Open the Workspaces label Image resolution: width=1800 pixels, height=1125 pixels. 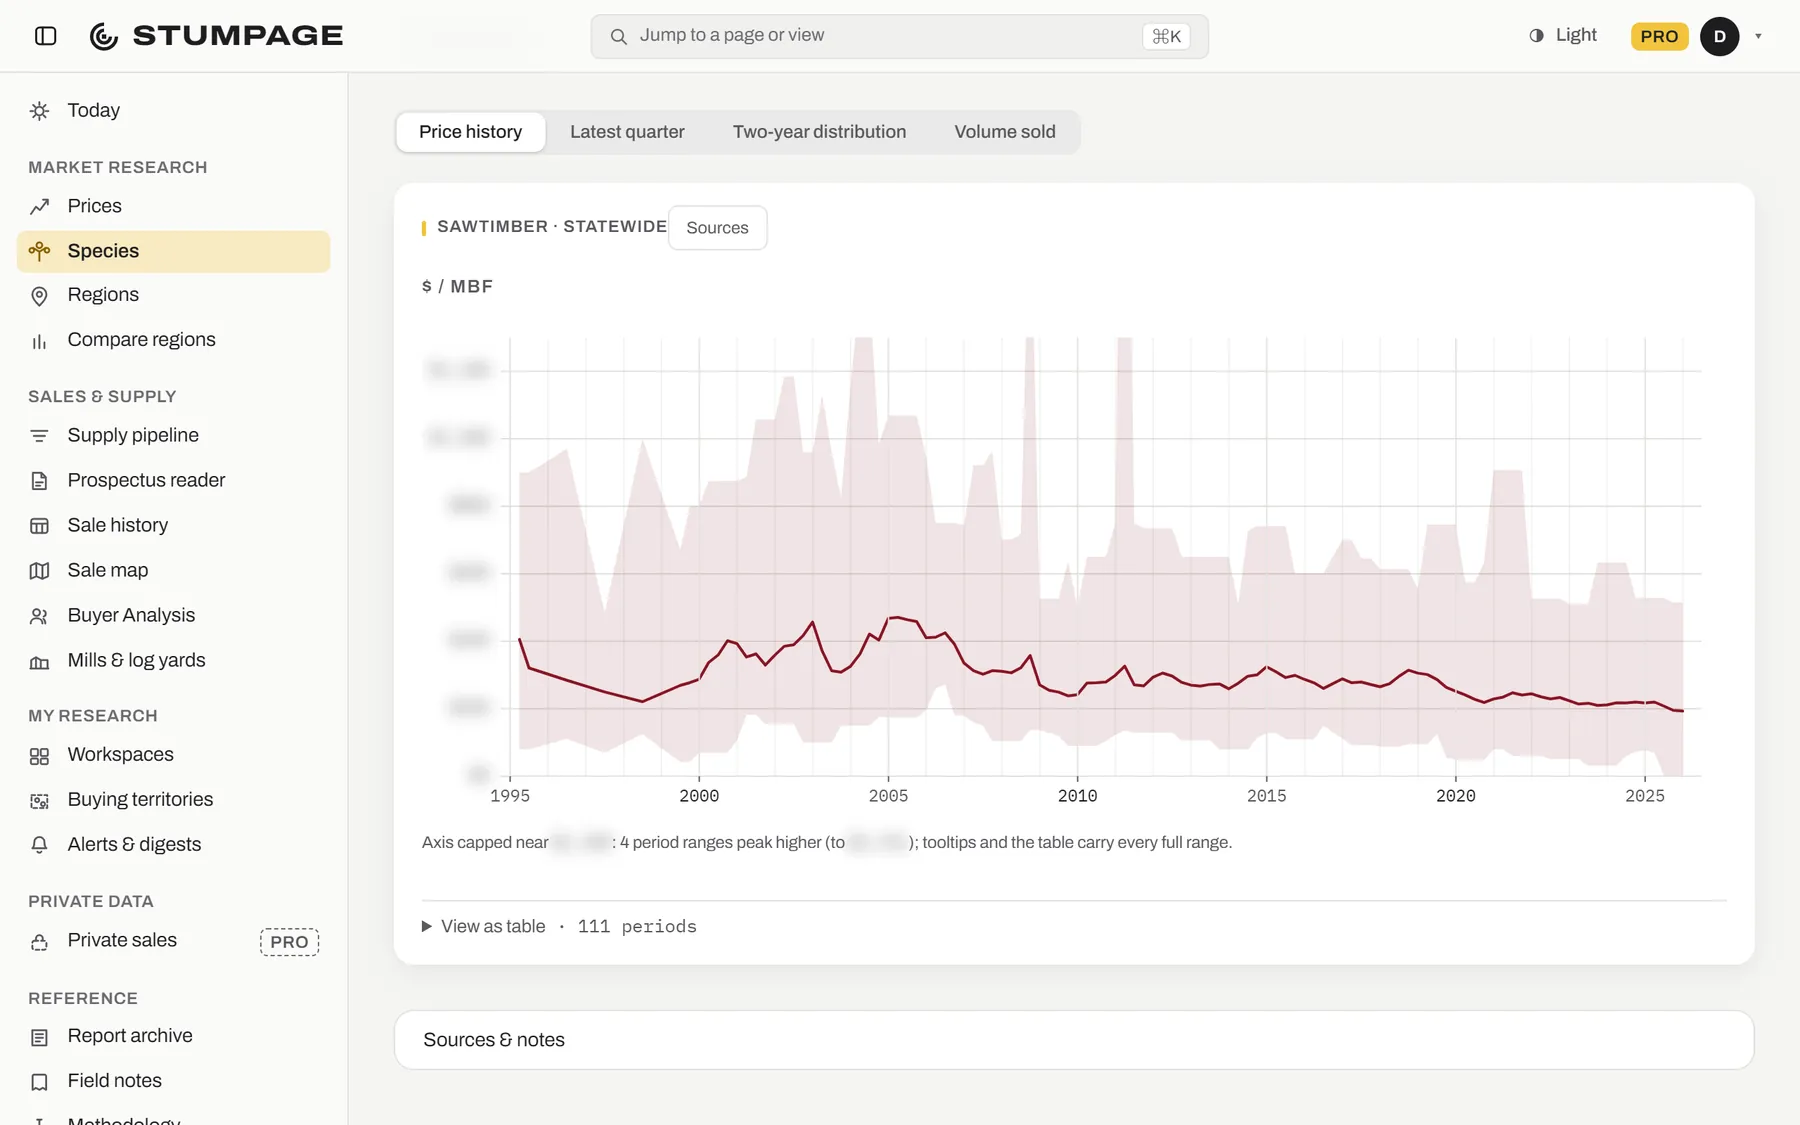120,755
